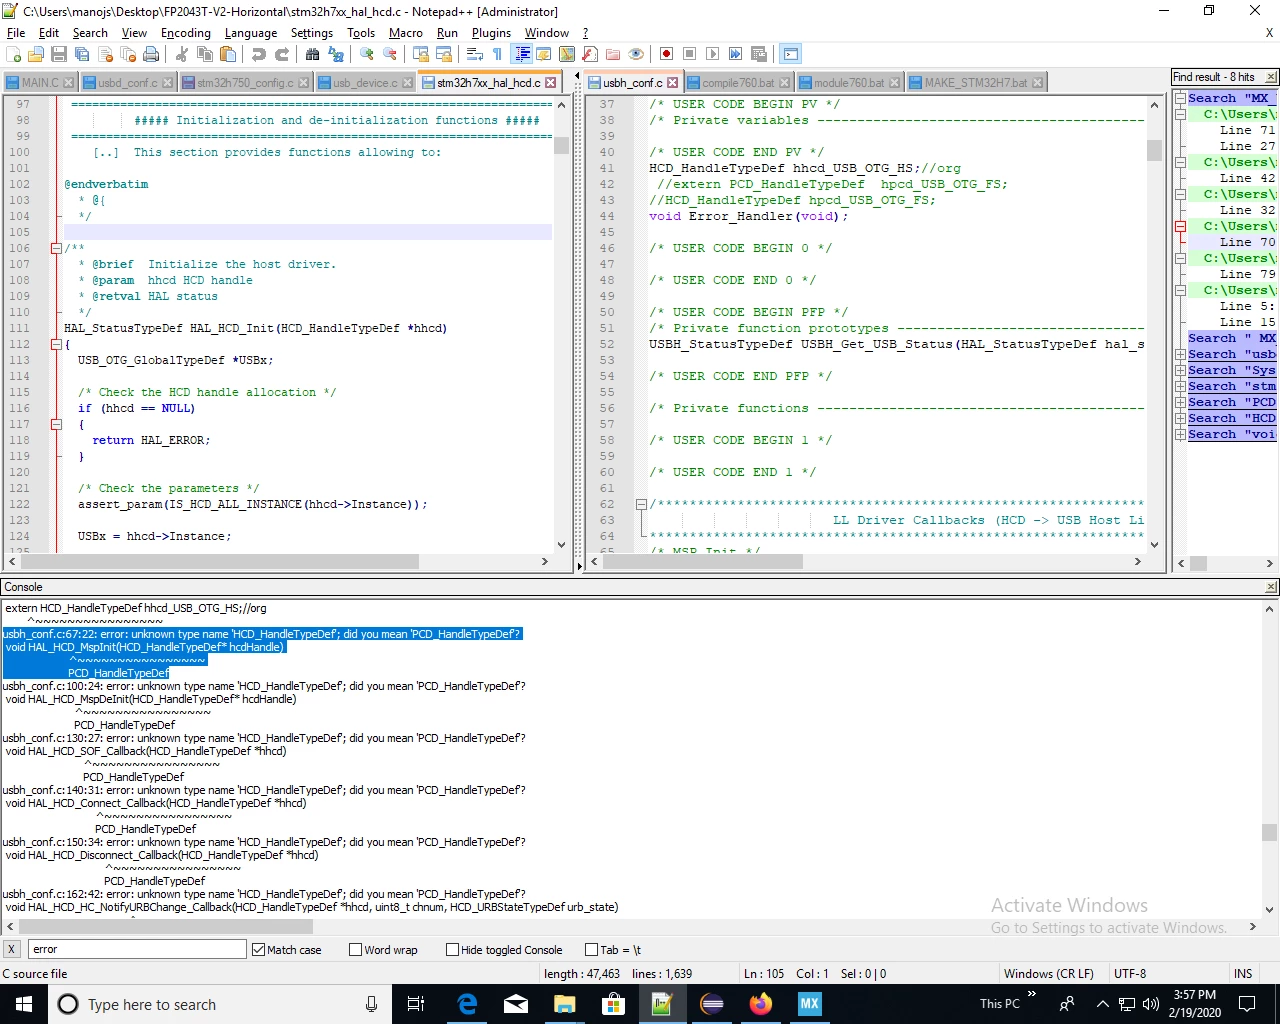Collapse code fold at line 106
1280x1024 pixels.
(x=56, y=248)
